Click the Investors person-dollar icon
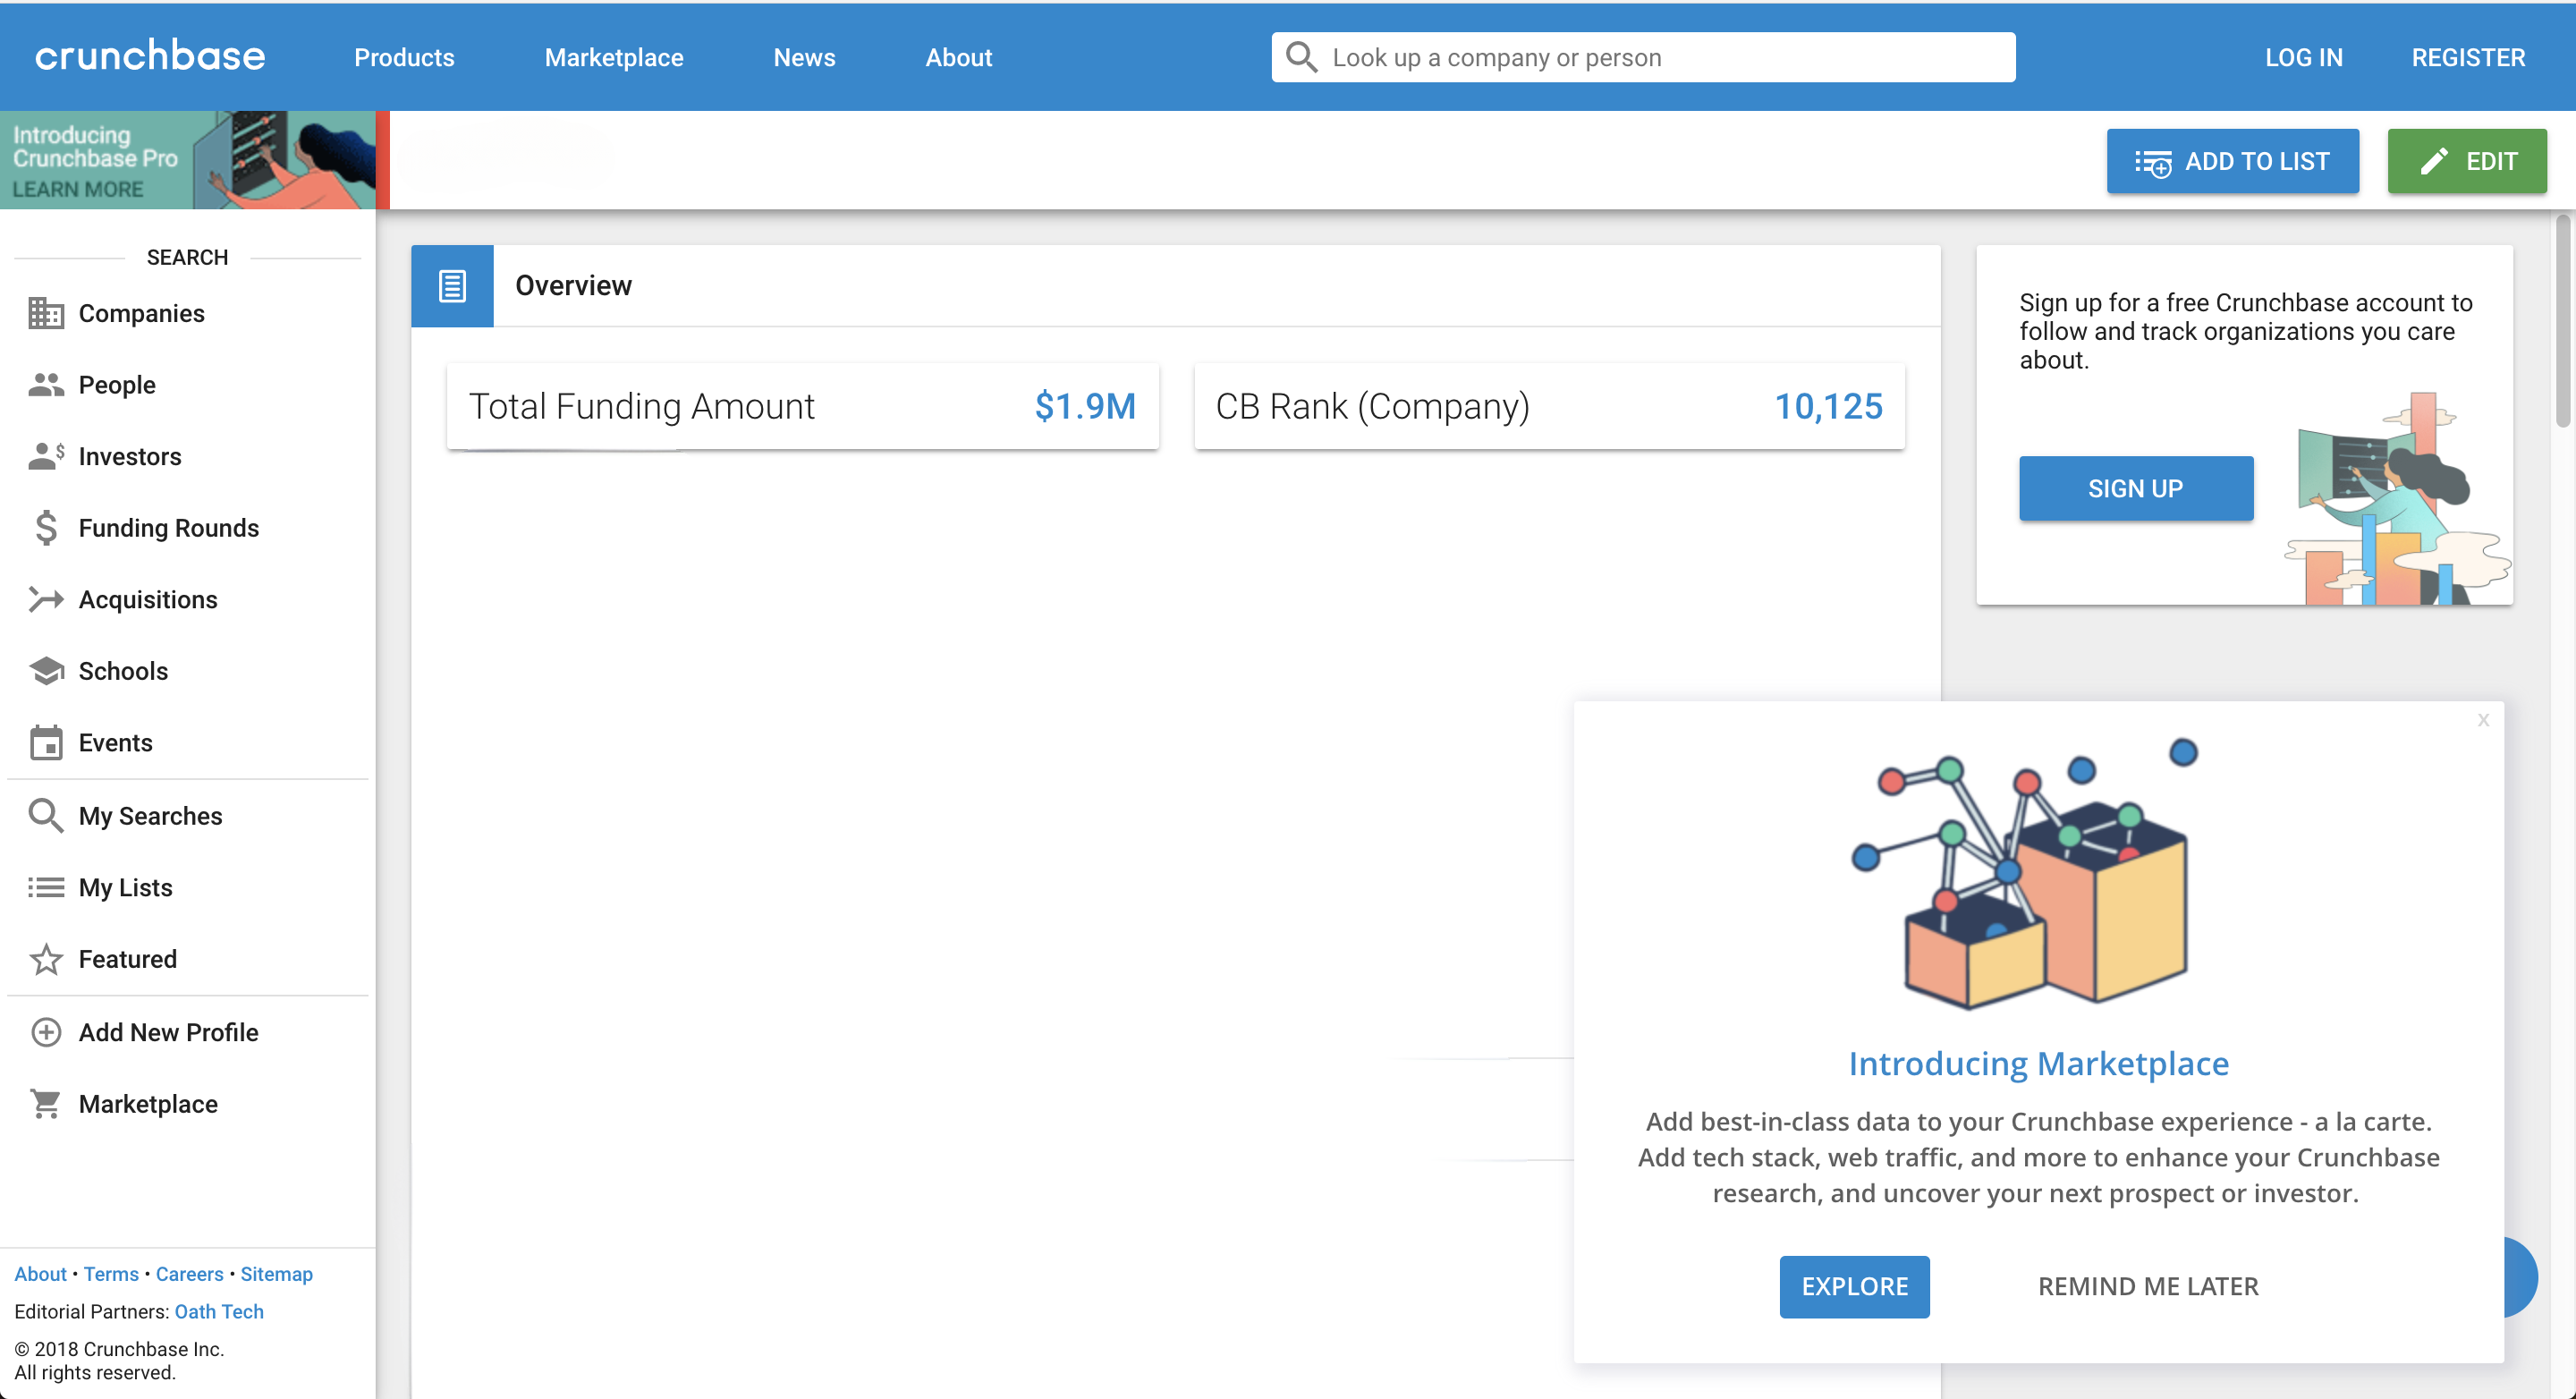The width and height of the screenshot is (2576, 1399). coord(46,456)
